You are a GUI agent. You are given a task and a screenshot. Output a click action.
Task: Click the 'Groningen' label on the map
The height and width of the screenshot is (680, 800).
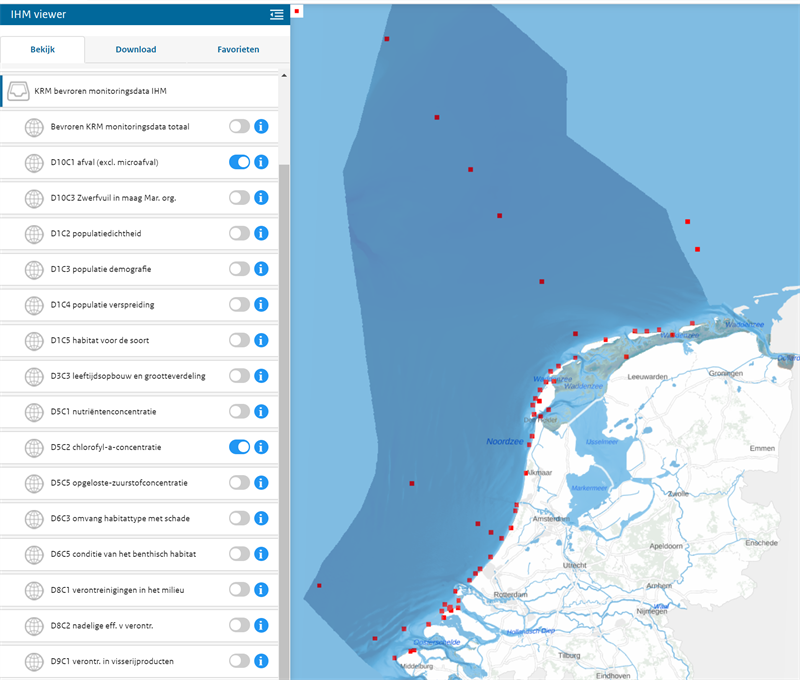(x=726, y=373)
